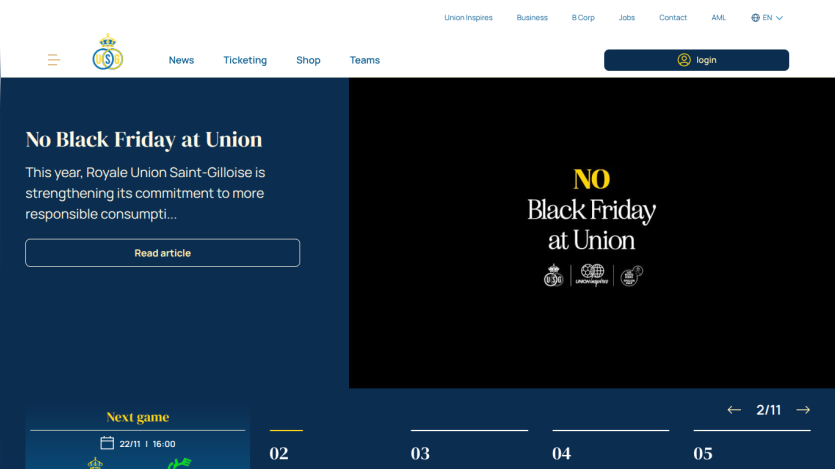Click the user profile icon in login button
Viewport: 835px width, 469px height.
click(684, 60)
